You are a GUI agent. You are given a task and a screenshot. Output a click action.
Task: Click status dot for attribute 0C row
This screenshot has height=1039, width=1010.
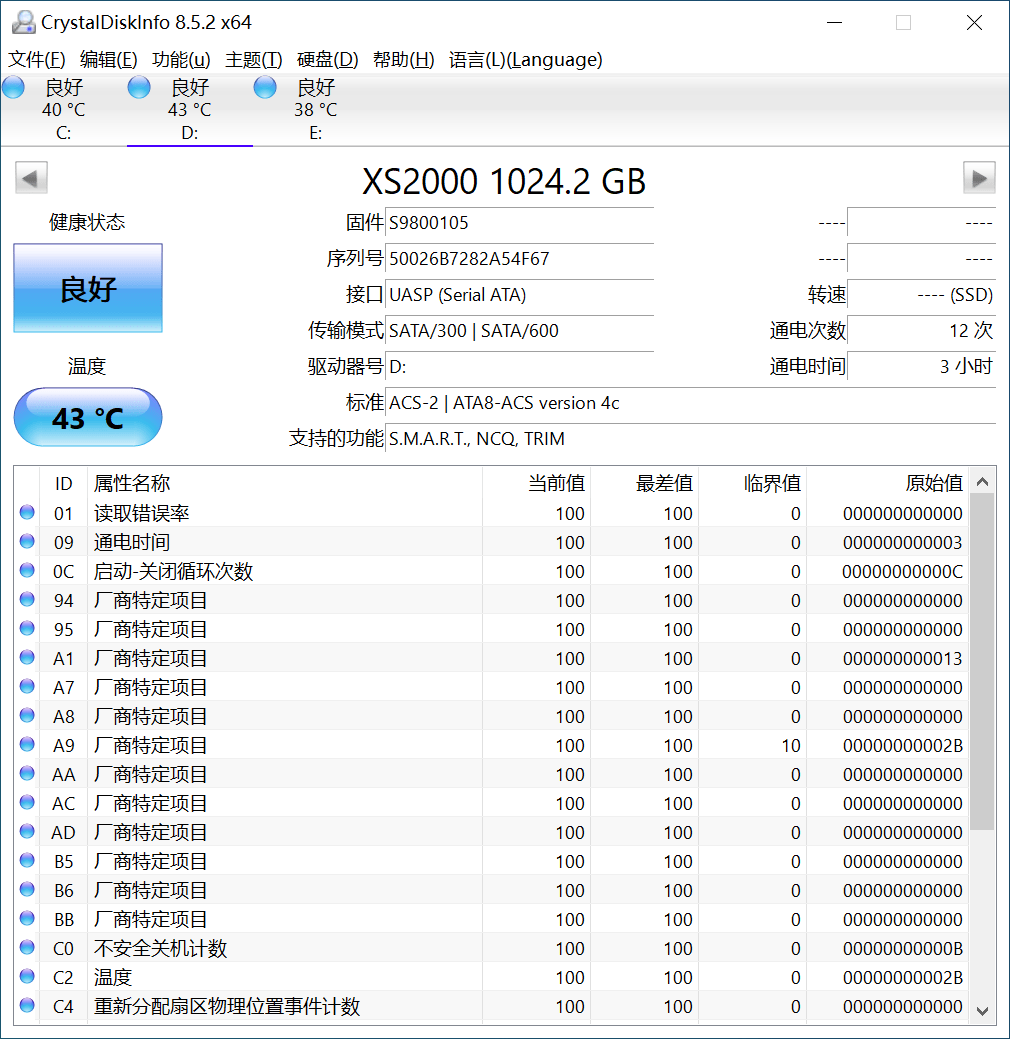point(27,570)
